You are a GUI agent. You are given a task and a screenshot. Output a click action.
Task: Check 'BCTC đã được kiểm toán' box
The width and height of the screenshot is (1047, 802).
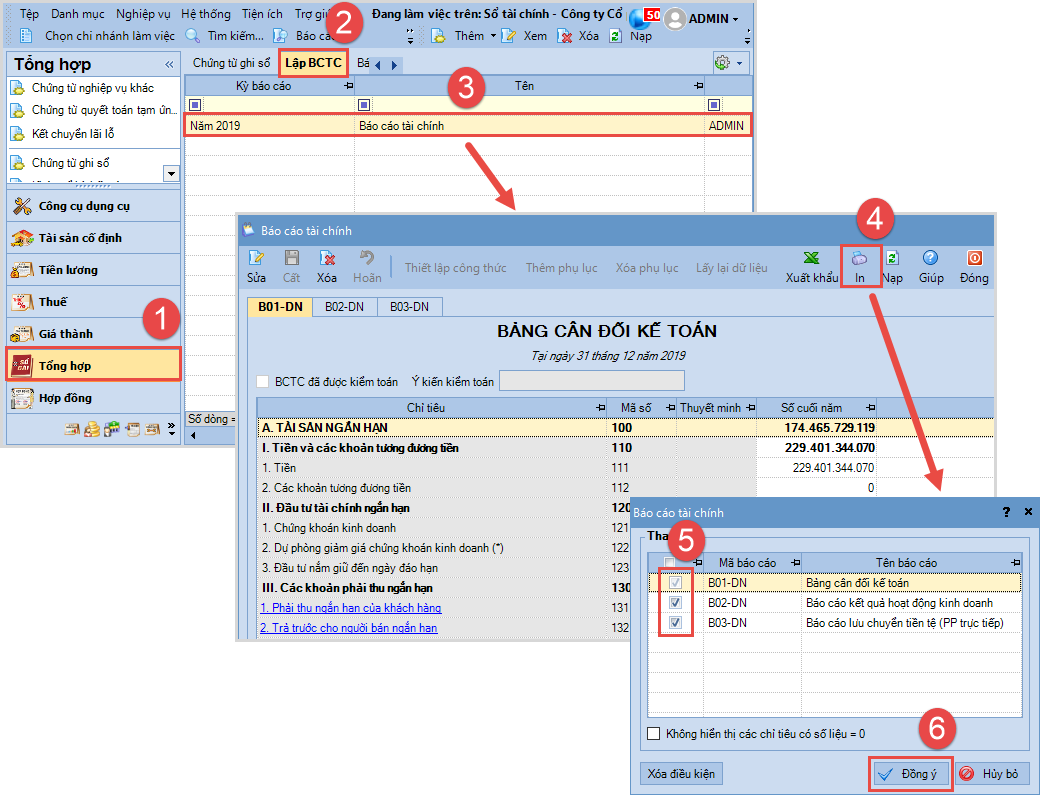click(x=263, y=381)
